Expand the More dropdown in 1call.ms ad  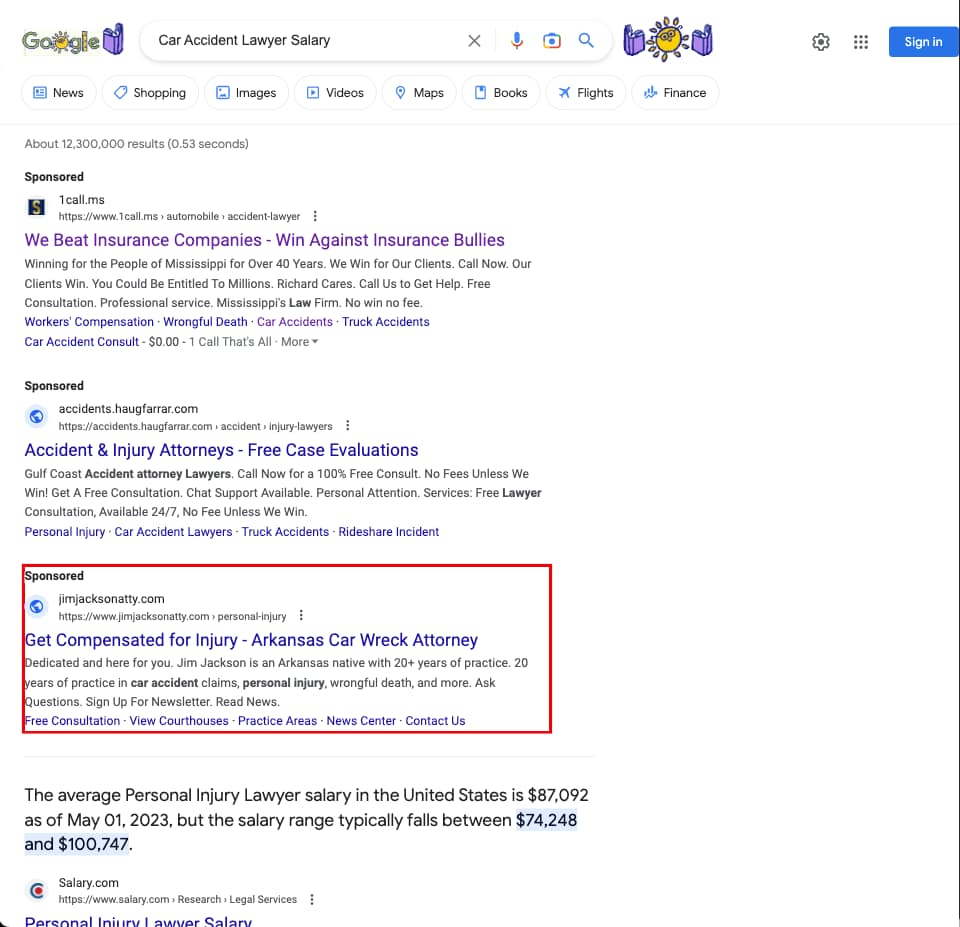tap(299, 342)
